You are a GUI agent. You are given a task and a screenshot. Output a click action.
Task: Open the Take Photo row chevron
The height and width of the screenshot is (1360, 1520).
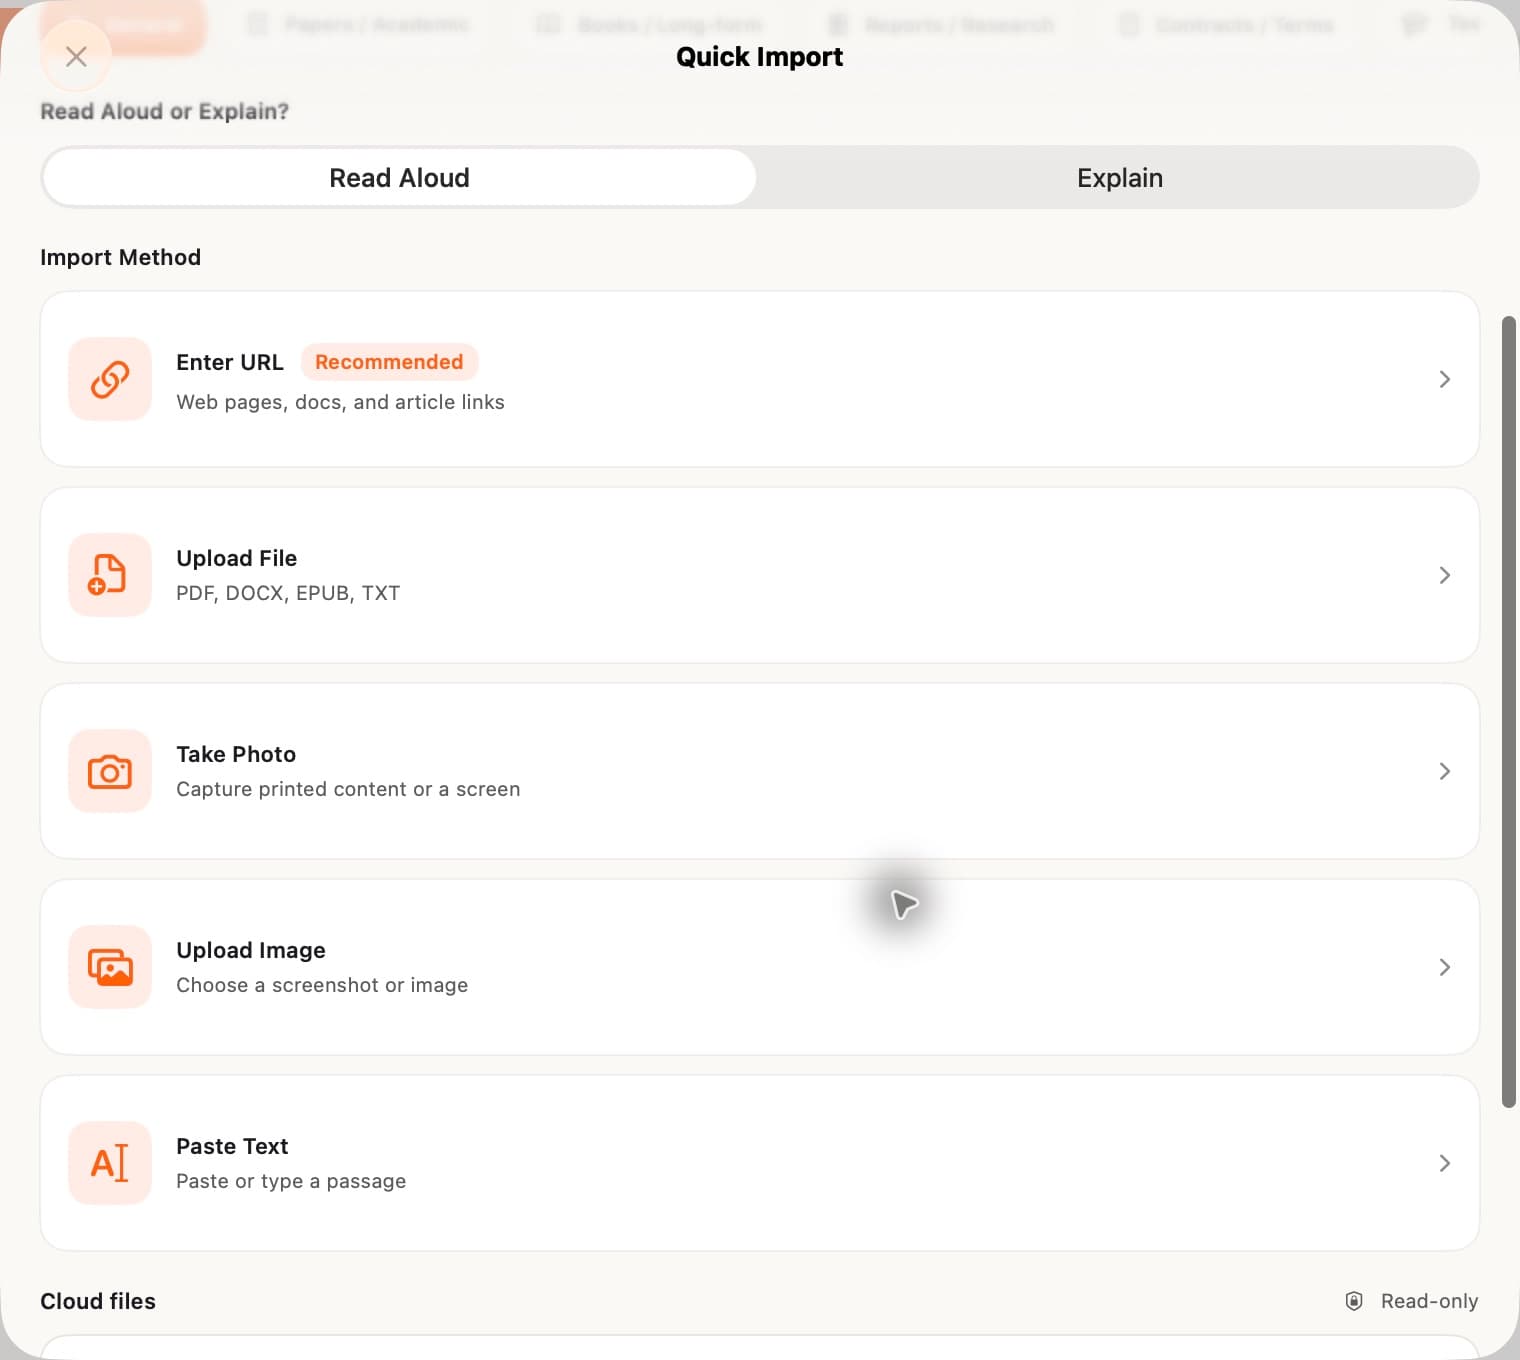point(1444,771)
